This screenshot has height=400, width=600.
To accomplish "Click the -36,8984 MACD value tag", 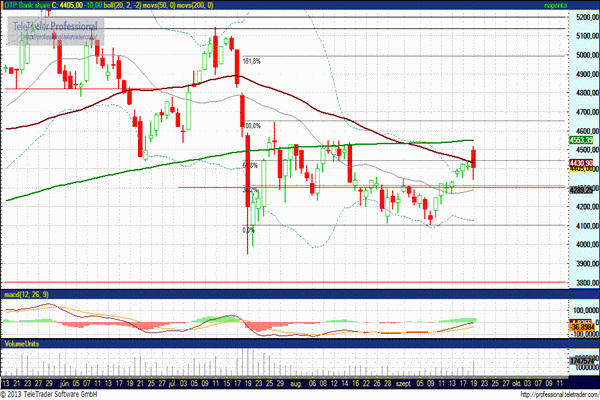I will (x=582, y=326).
